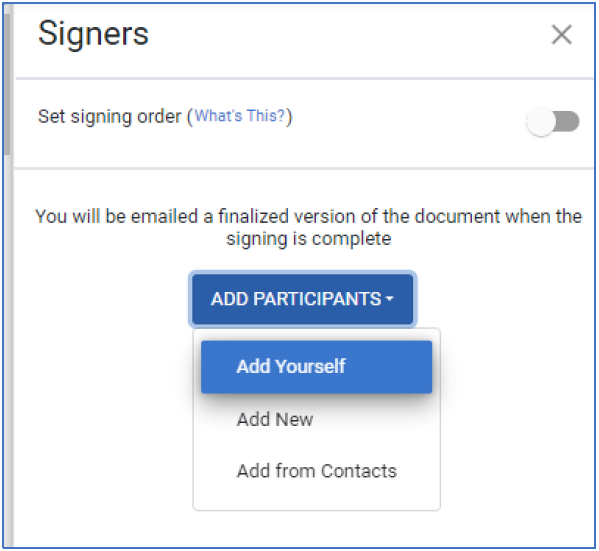This screenshot has height=551, width=599.
Task: Click the word New in the Add New entry
Action: click(294, 419)
